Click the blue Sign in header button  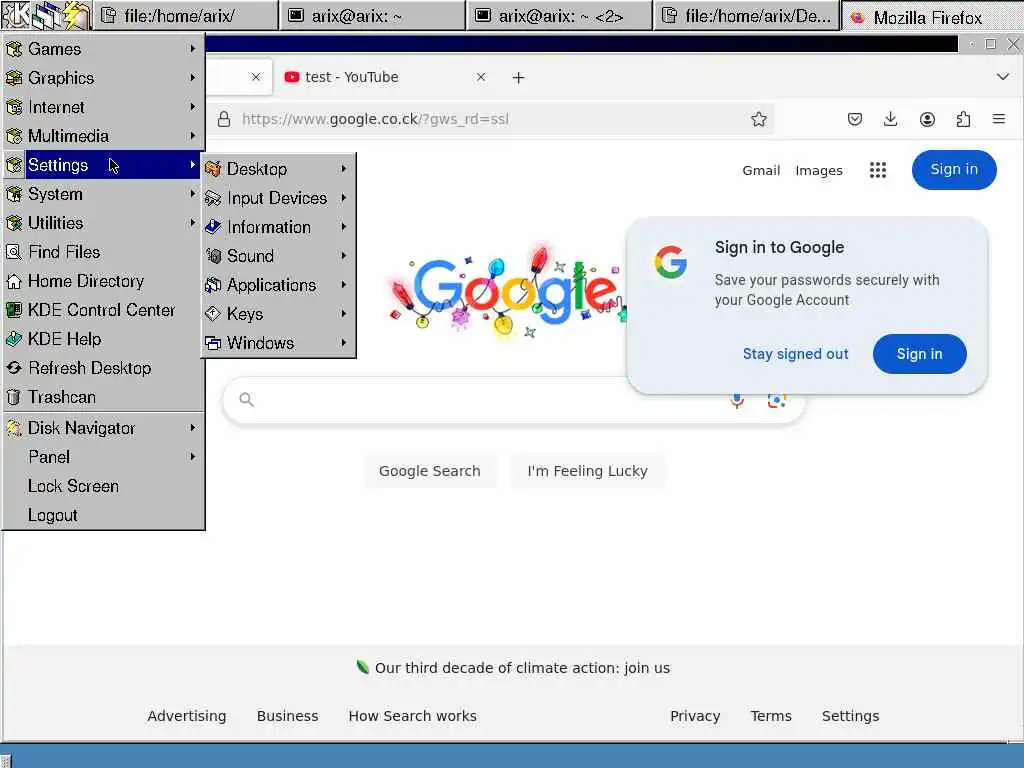[954, 170]
